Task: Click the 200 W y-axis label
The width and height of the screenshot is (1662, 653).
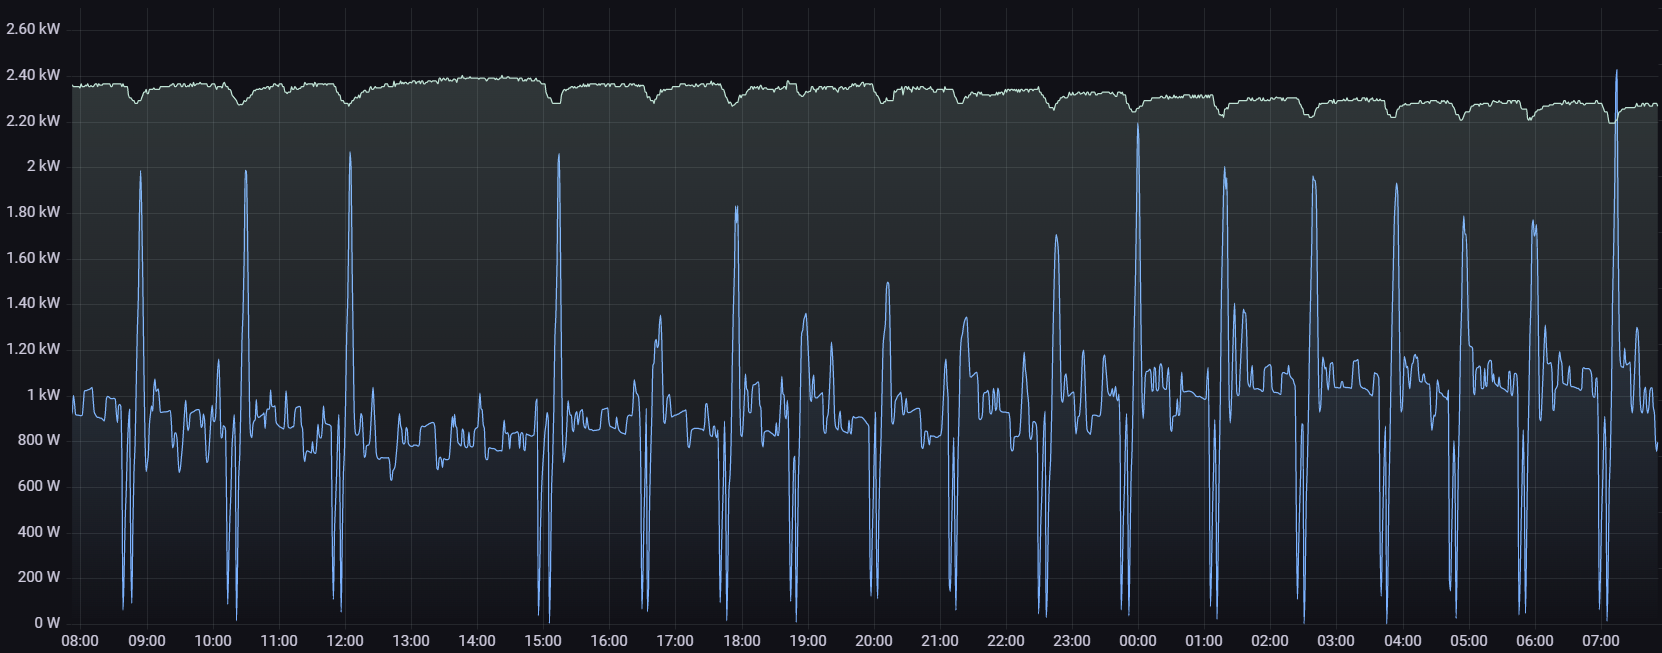Action: click(x=39, y=577)
